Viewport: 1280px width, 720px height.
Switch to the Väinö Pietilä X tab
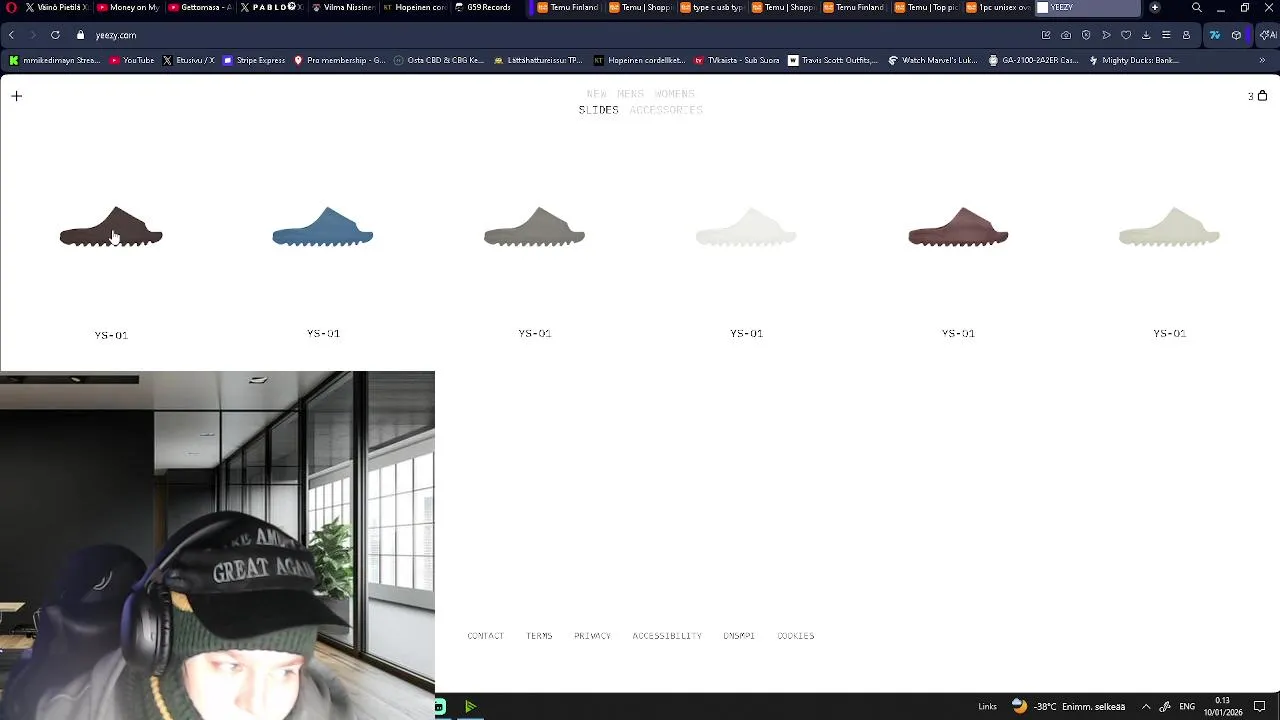[56, 7]
